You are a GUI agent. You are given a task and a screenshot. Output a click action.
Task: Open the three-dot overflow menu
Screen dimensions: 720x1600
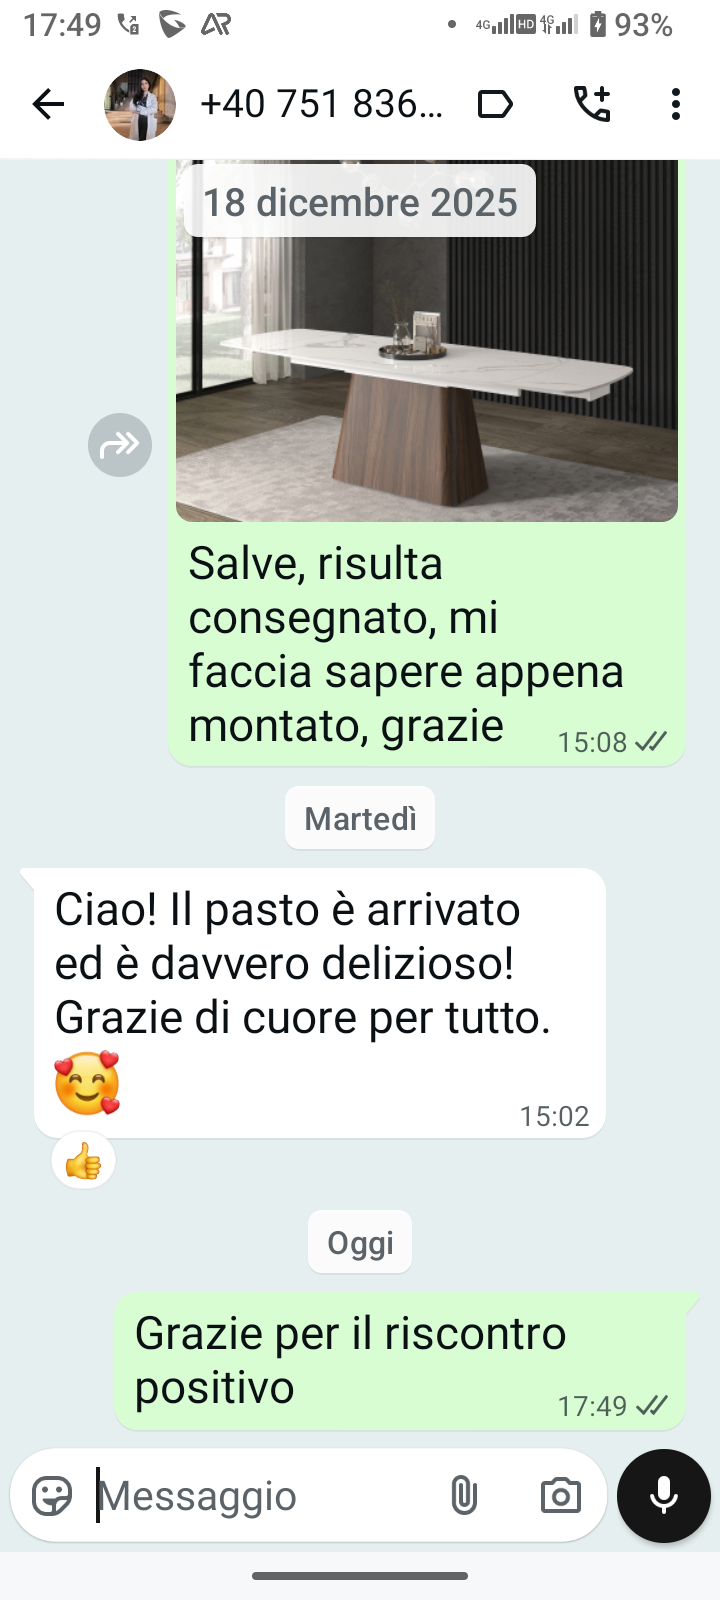point(676,104)
